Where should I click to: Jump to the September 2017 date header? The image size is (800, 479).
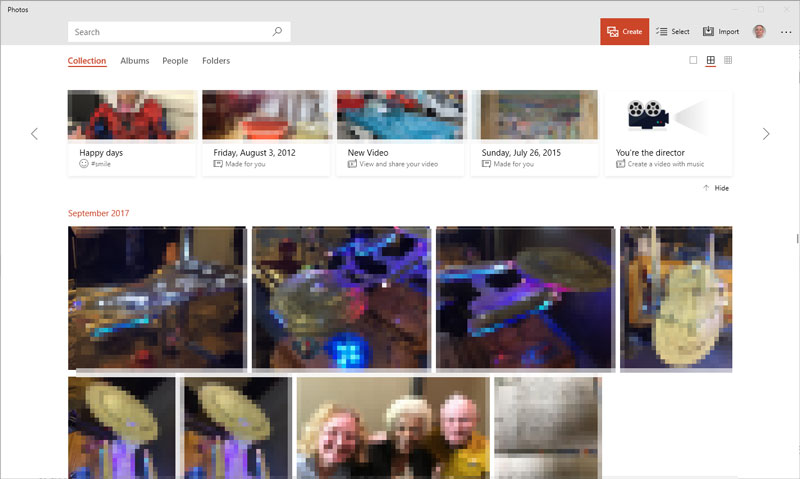coord(98,213)
